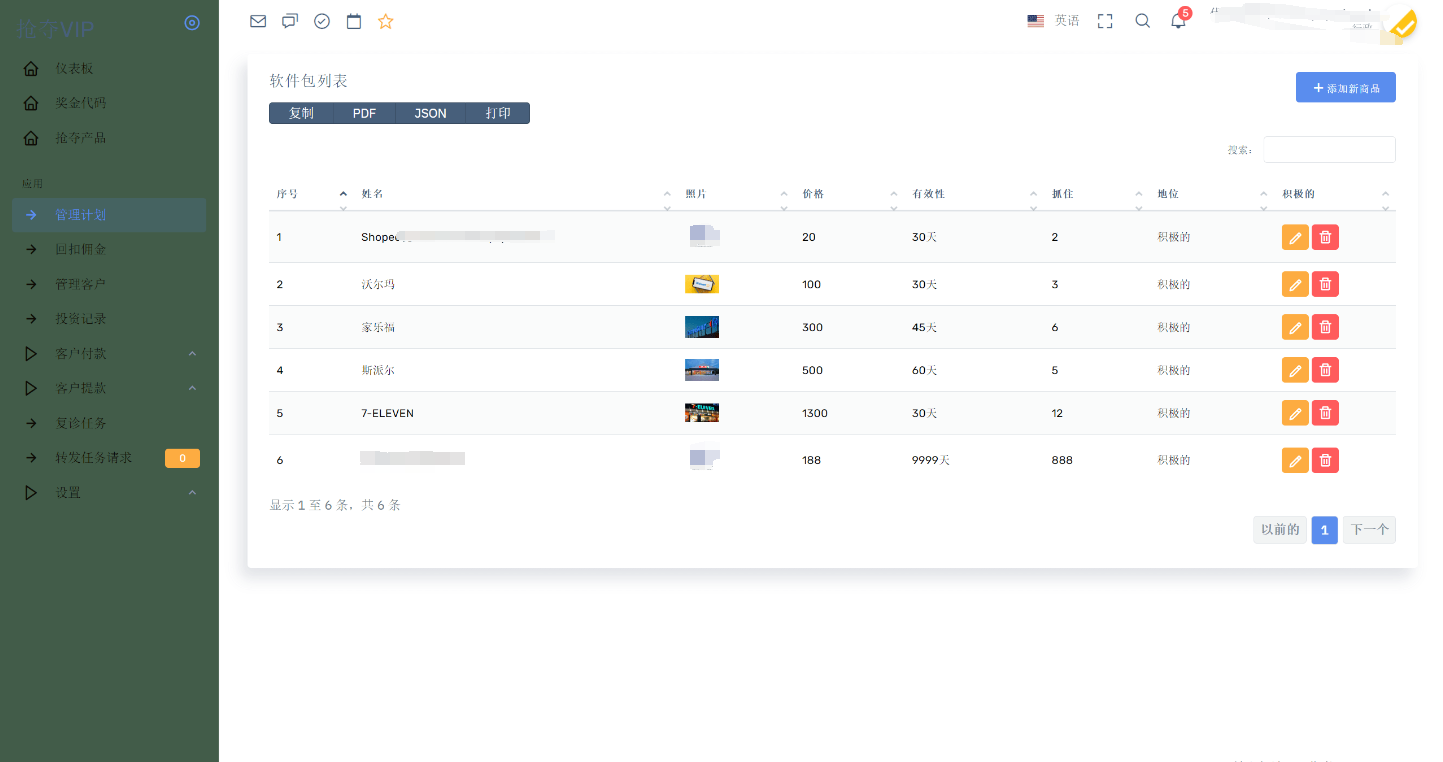Expand the 设置 sidebar menu

point(109,492)
